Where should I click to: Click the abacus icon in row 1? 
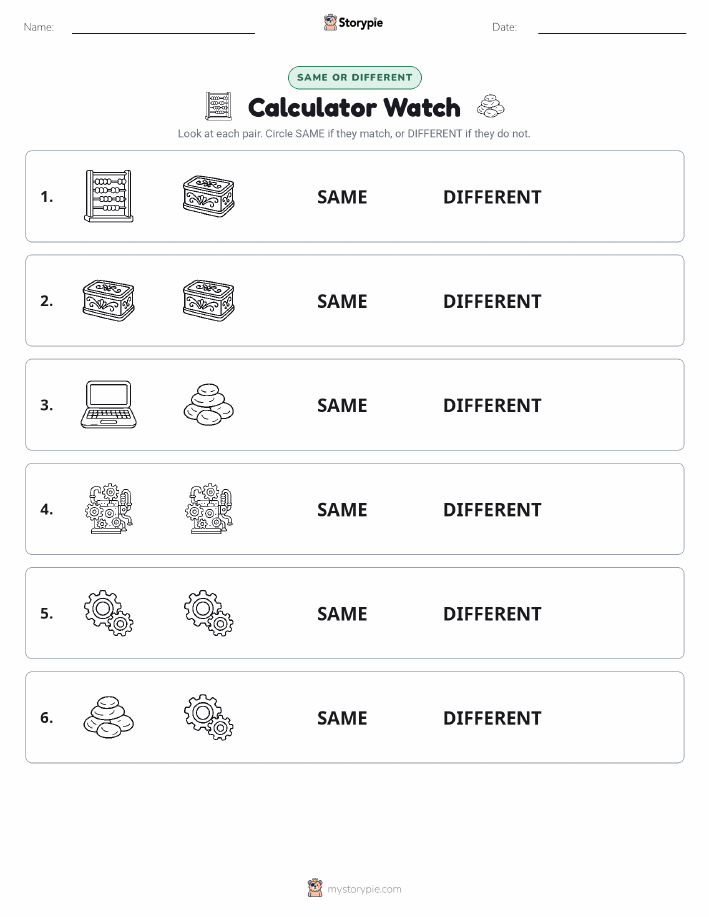[109, 196]
